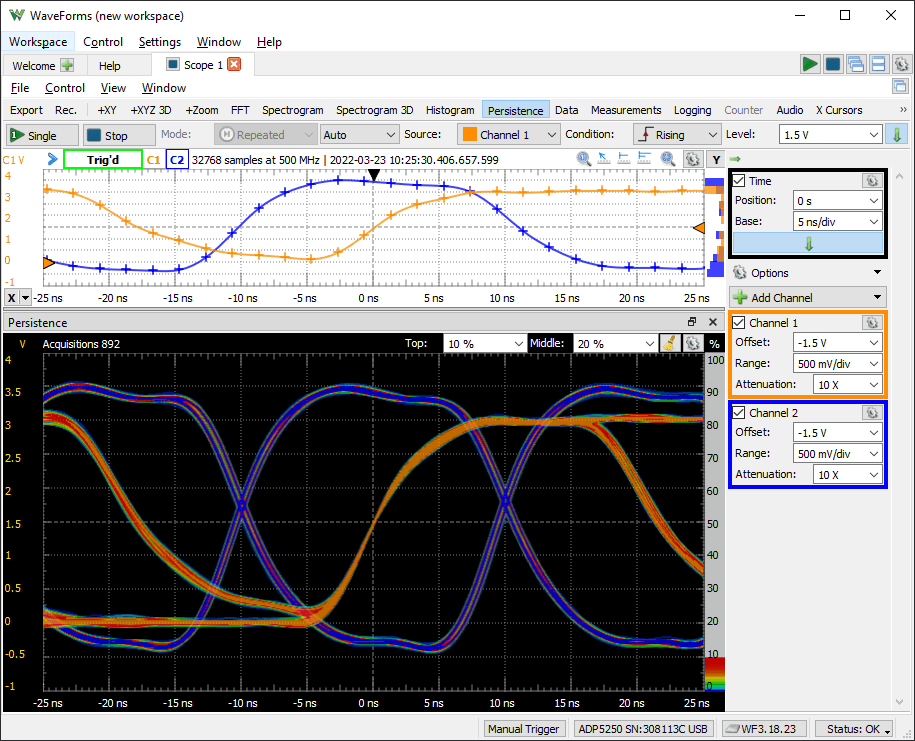Viewport: 915px width, 741px height.
Task: Open the Settings menu
Action: (159, 42)
